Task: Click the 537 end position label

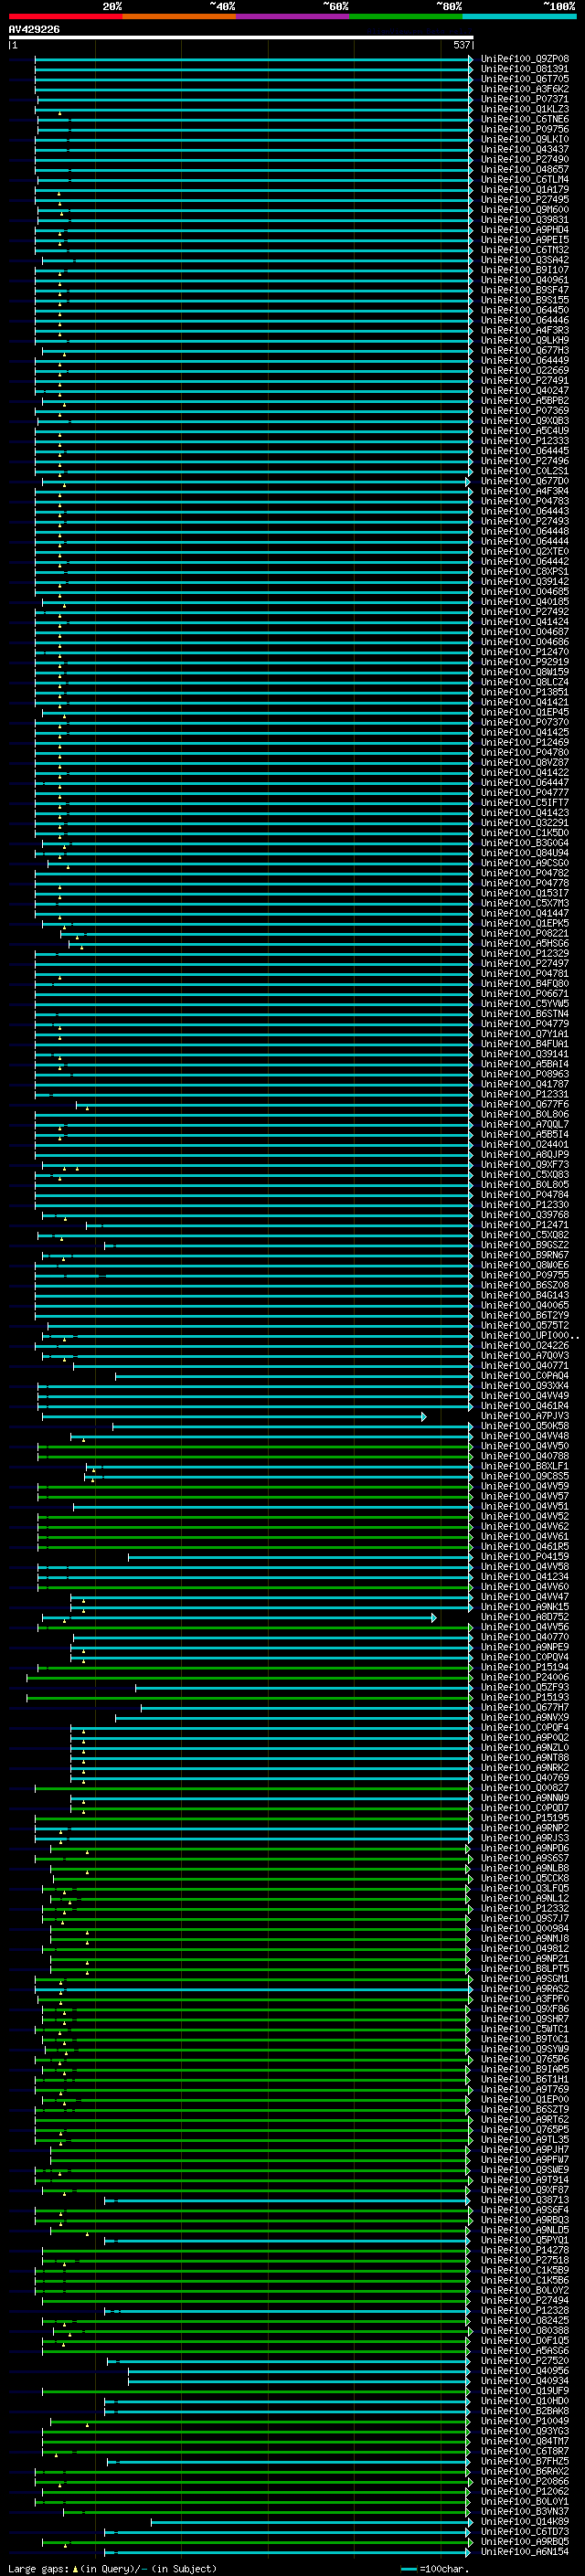Action: pyautogui.click(x=461, y=45)
